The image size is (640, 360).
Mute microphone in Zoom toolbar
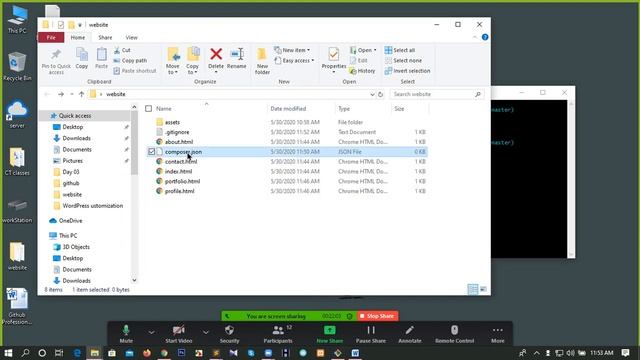tap(126, 334)
